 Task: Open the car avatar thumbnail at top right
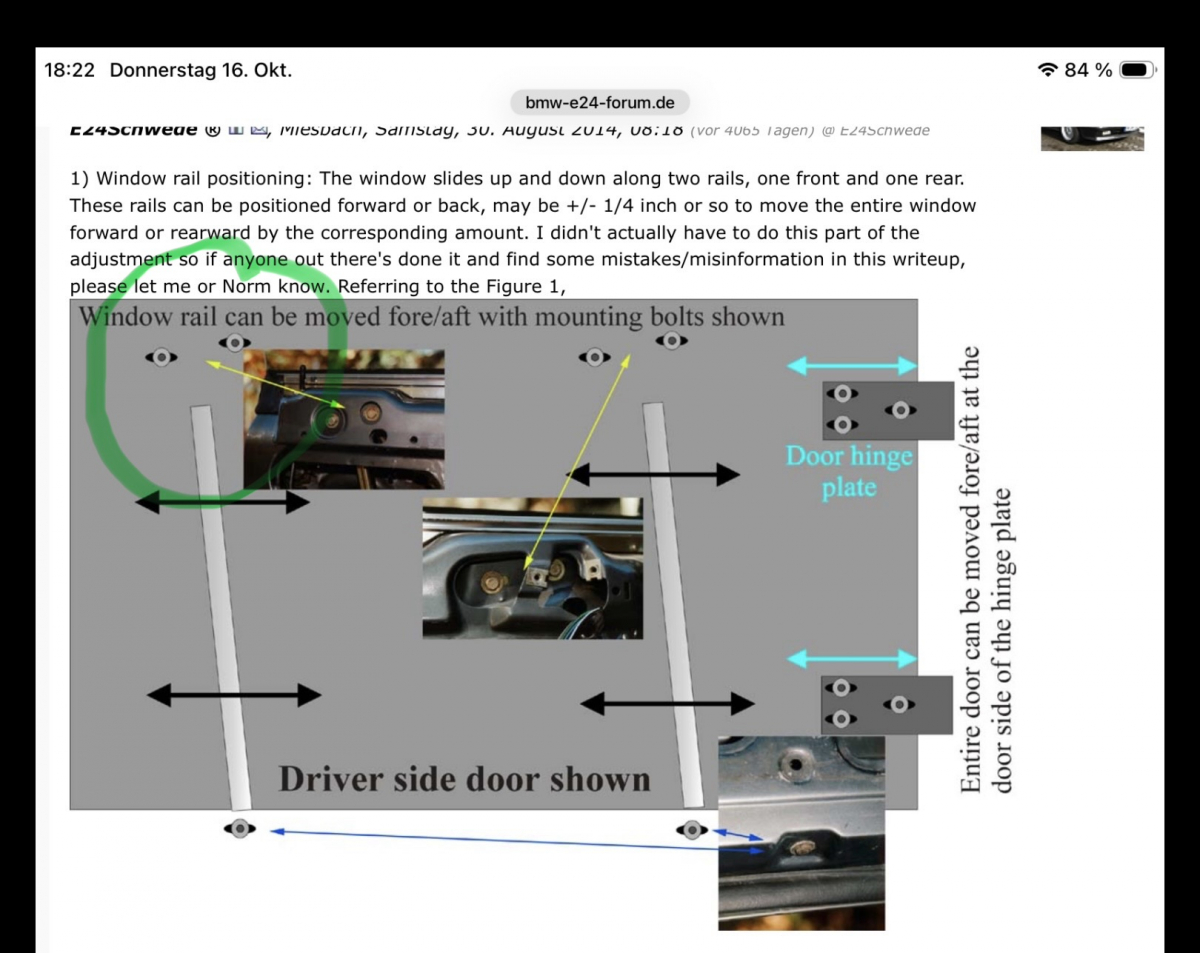pos(1092,137)
